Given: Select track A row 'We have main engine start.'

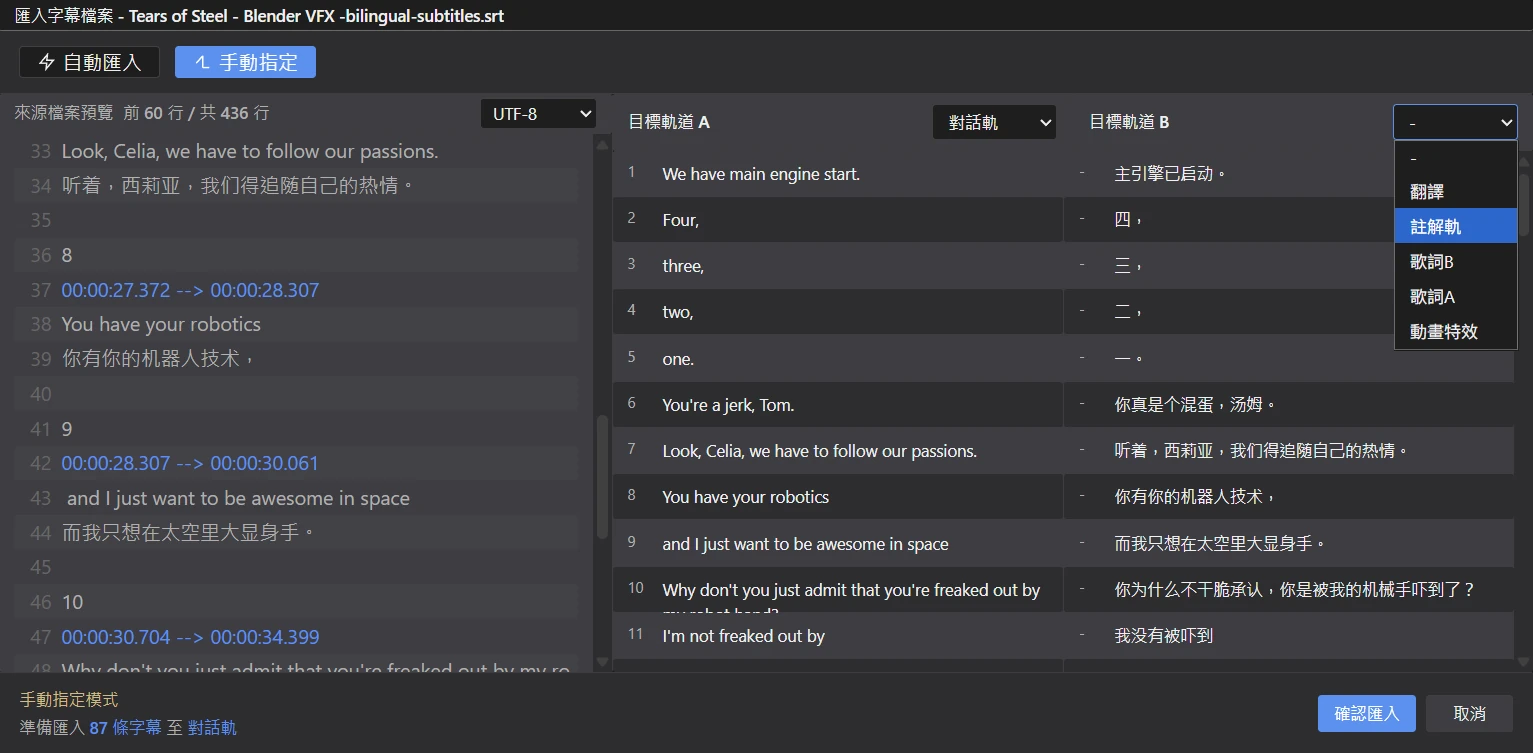Looking at the screenshot, I should [x=838, y=174].
